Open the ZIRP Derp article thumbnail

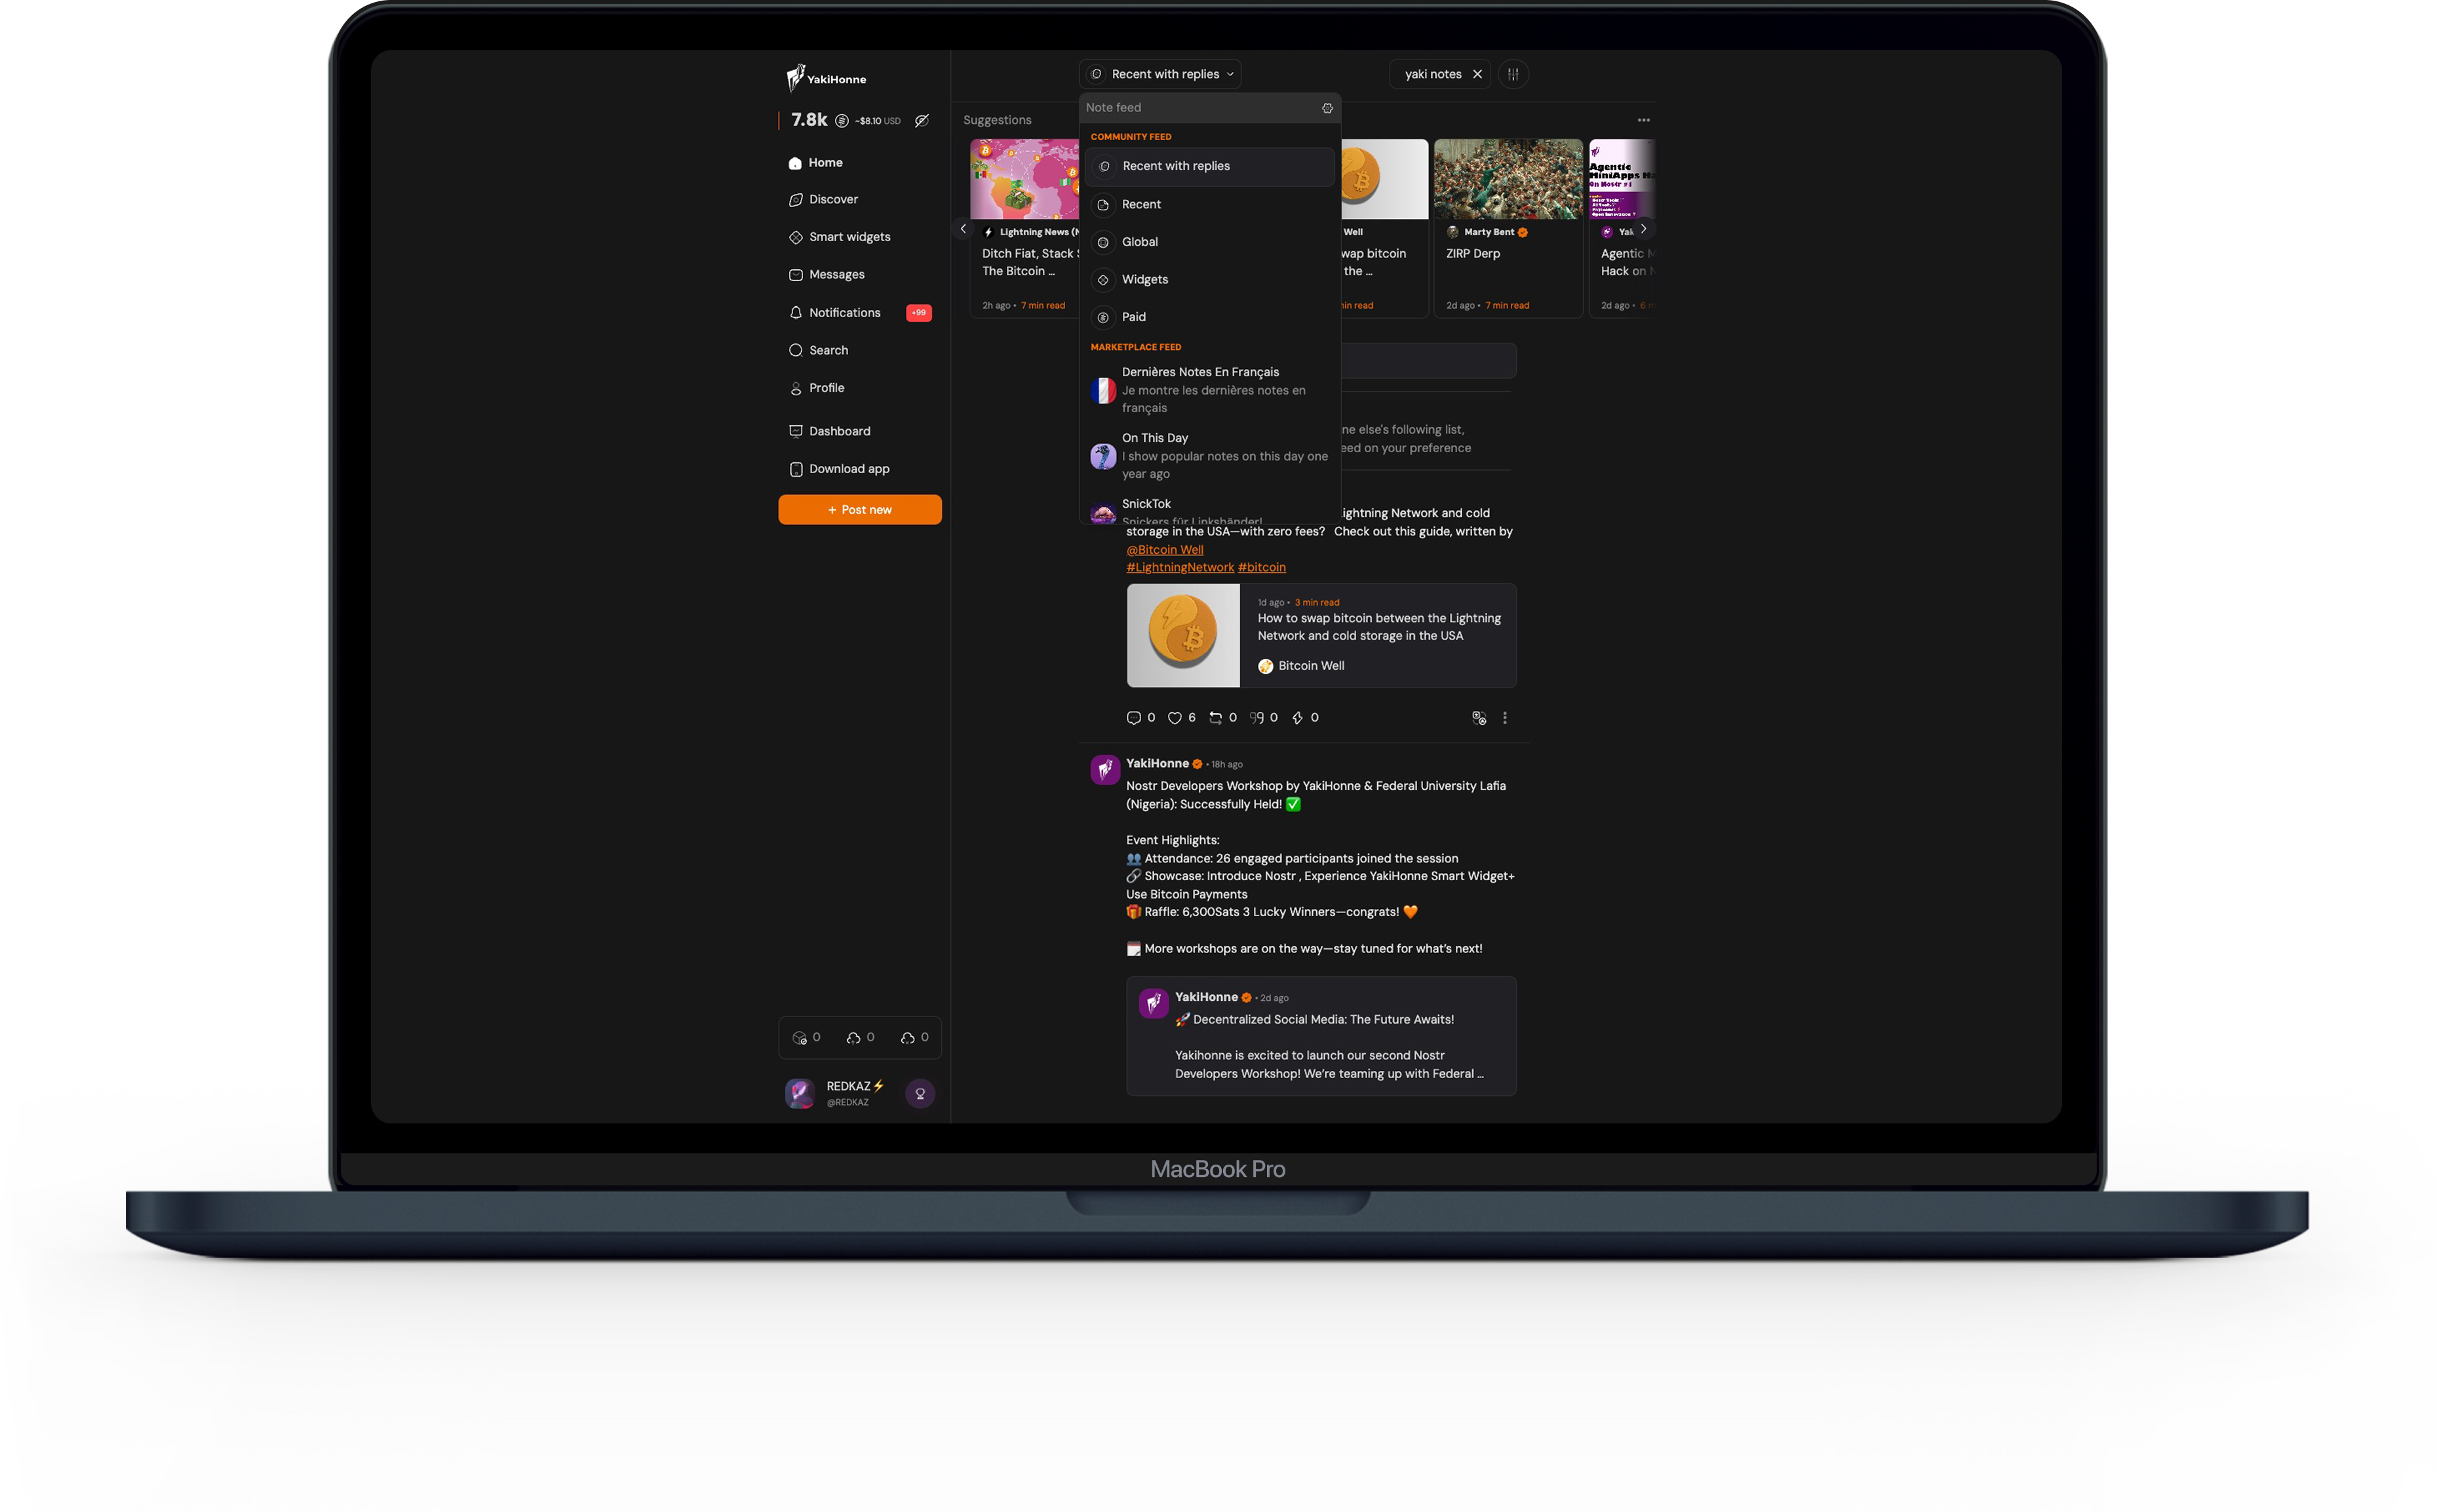(1508, 179)
